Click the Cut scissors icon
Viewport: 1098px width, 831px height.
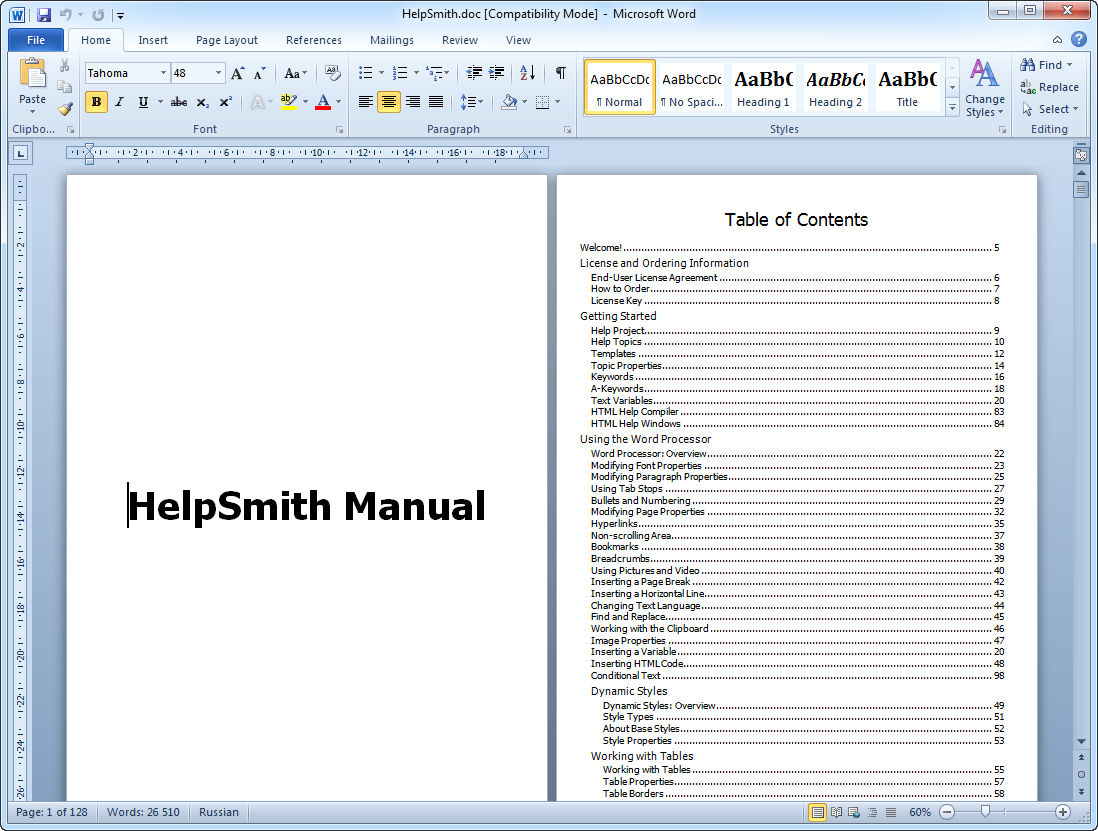(64, 66)
